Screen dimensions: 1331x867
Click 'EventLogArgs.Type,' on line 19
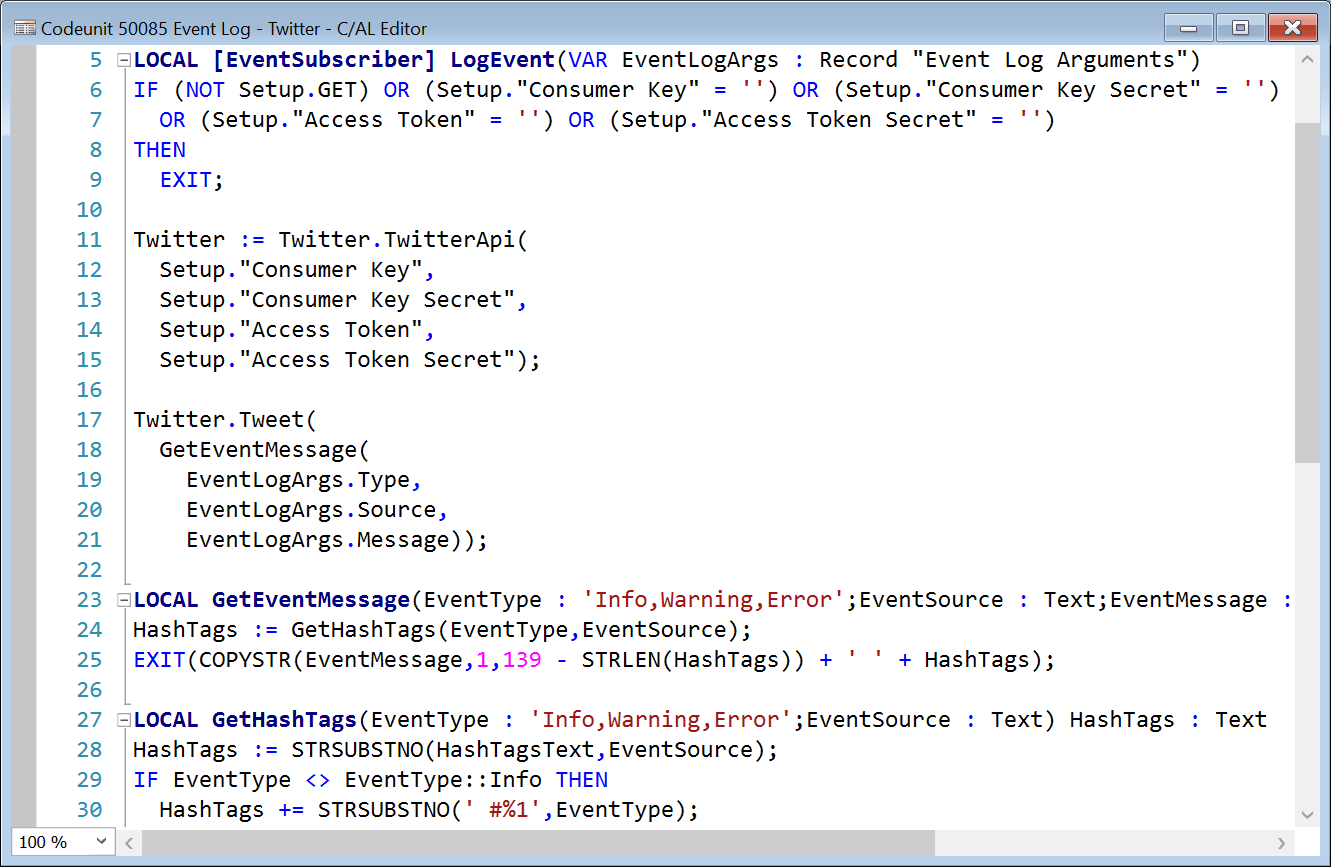(305, 480)
